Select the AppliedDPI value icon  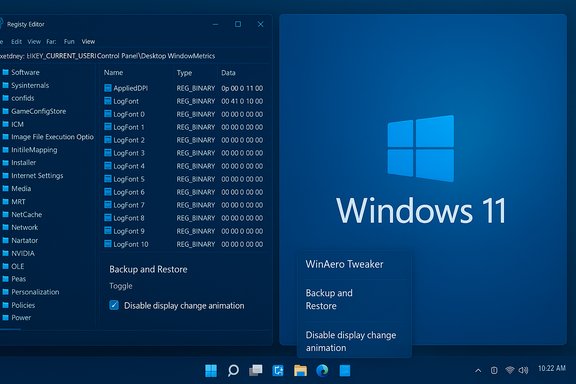click(108, 88)
